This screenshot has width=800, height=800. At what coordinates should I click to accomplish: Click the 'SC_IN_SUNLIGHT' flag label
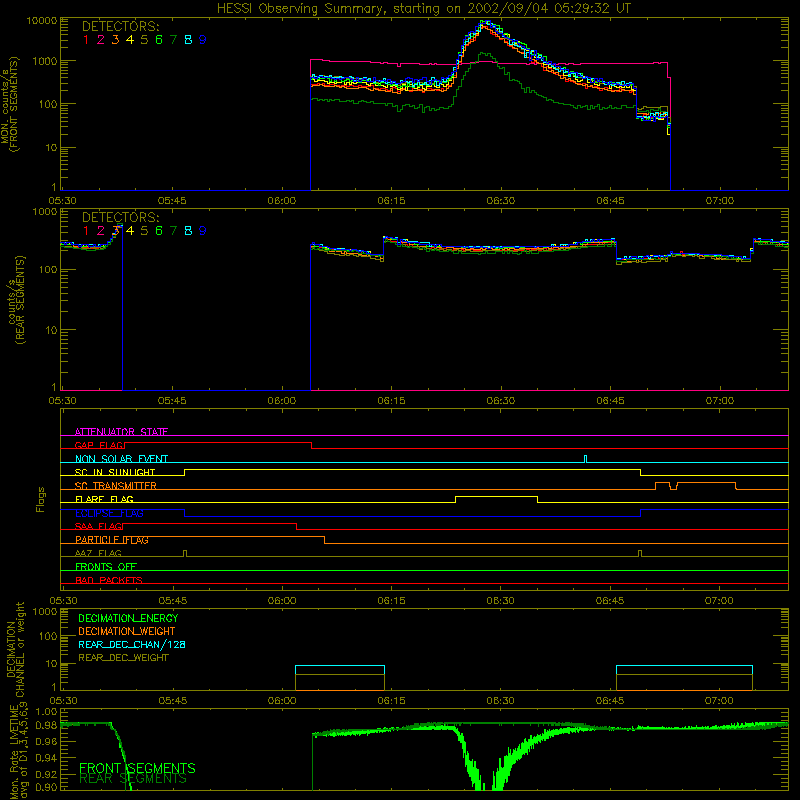115,472
